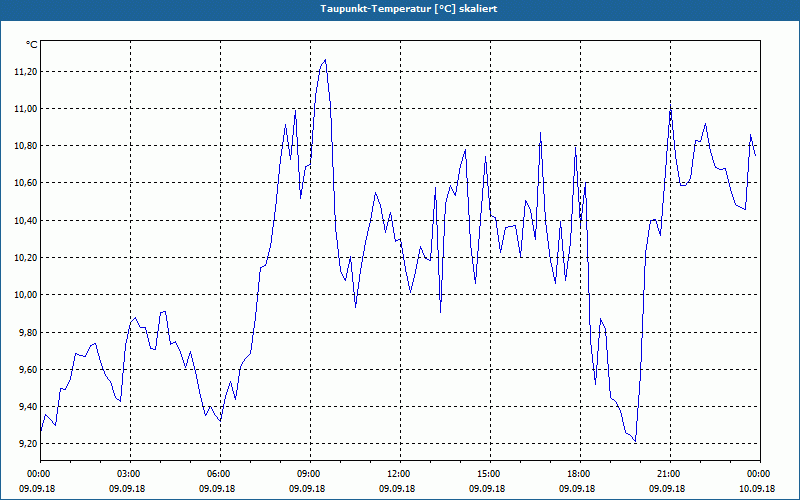Pick the "21:00" x-axis label
This screenshot has width=800, height=500.
pyautogui.click(x=667, y=474)
